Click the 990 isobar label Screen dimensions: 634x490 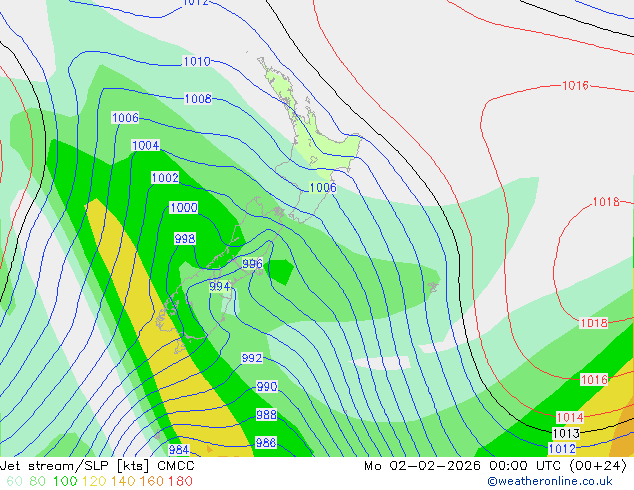point(267,387)
